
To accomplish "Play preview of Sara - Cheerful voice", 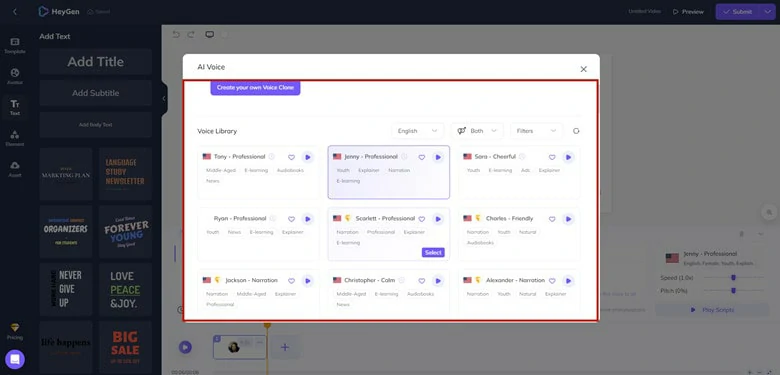I will [568, 157].
